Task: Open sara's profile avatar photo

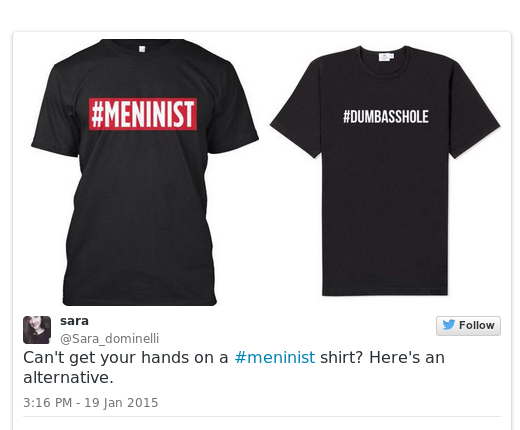Action: coord(37,330)
